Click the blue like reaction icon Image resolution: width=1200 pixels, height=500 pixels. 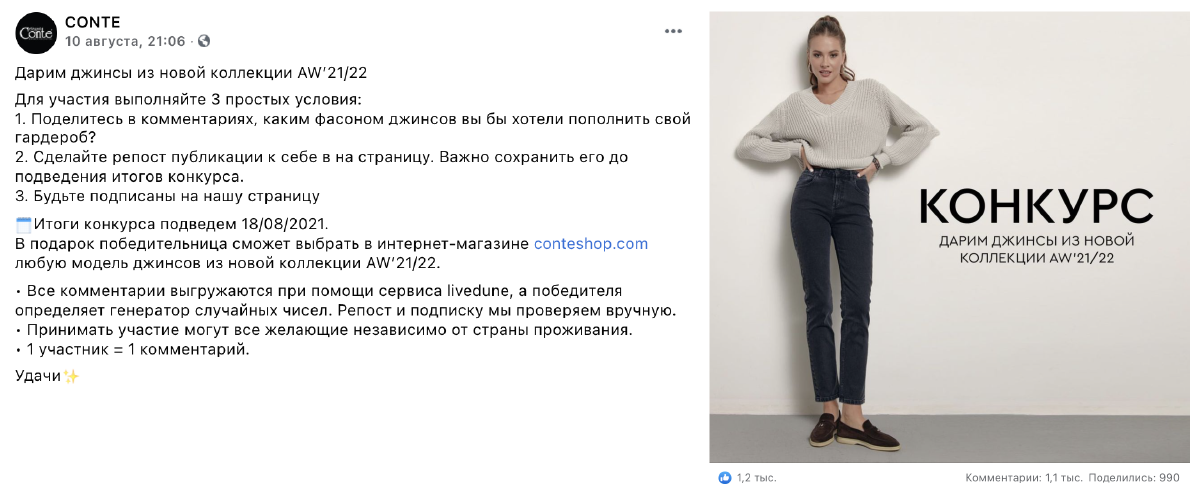pos(724,478)
